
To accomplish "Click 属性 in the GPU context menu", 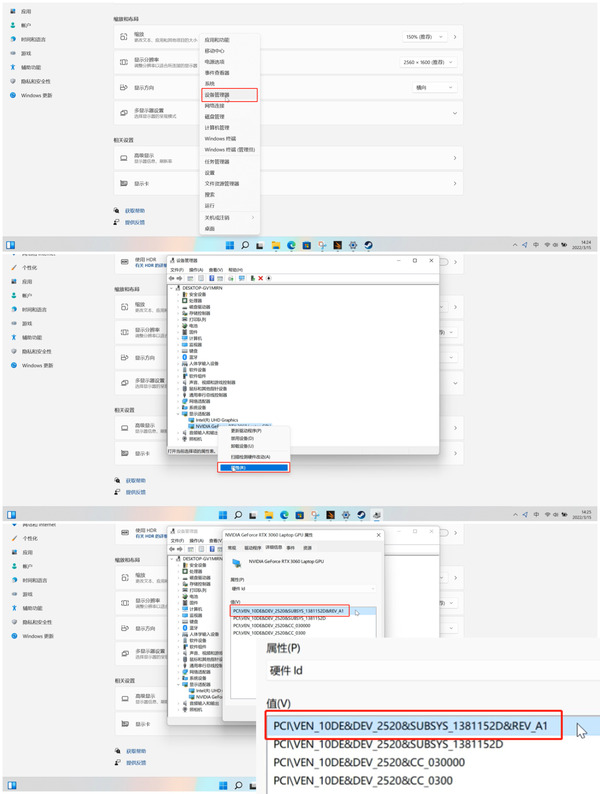I will point(238,467).
